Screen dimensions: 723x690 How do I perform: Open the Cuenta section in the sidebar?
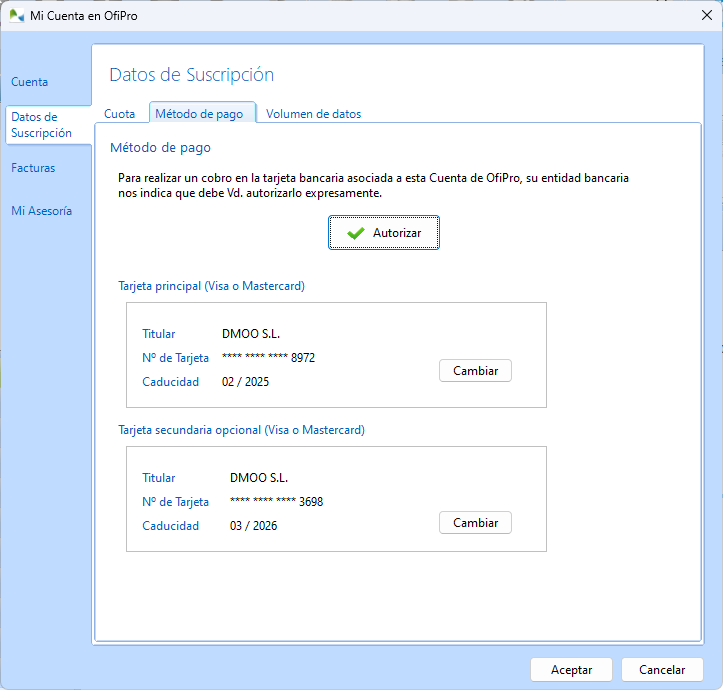pos(30,82)
